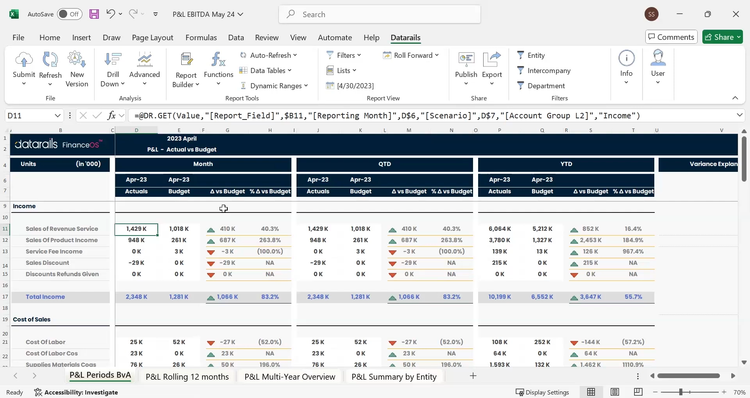Viewport: 750px width, 398px height.
Task: Switch to Page Break Preview view
Action: coord(638,392)
